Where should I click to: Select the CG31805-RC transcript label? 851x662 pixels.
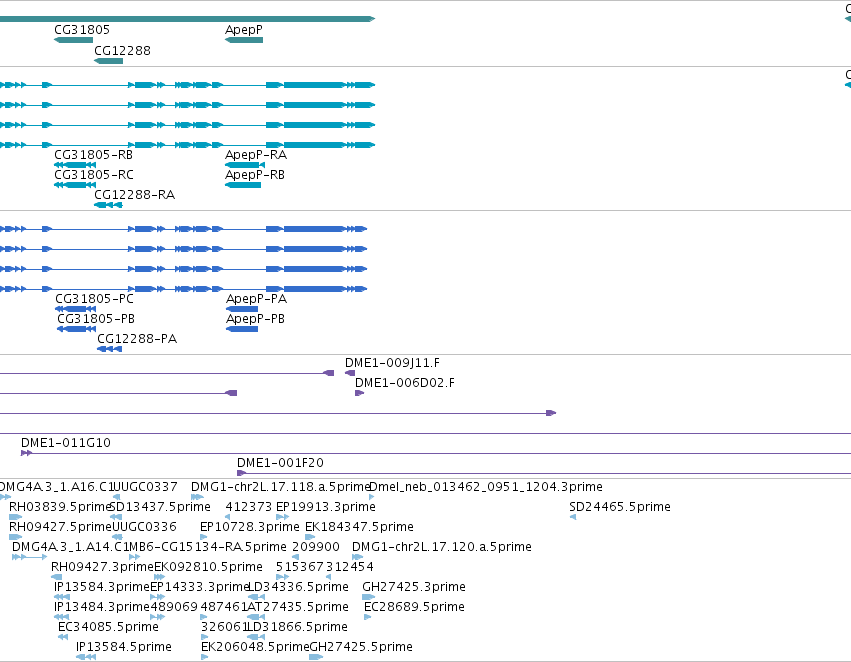click(94, 175)
